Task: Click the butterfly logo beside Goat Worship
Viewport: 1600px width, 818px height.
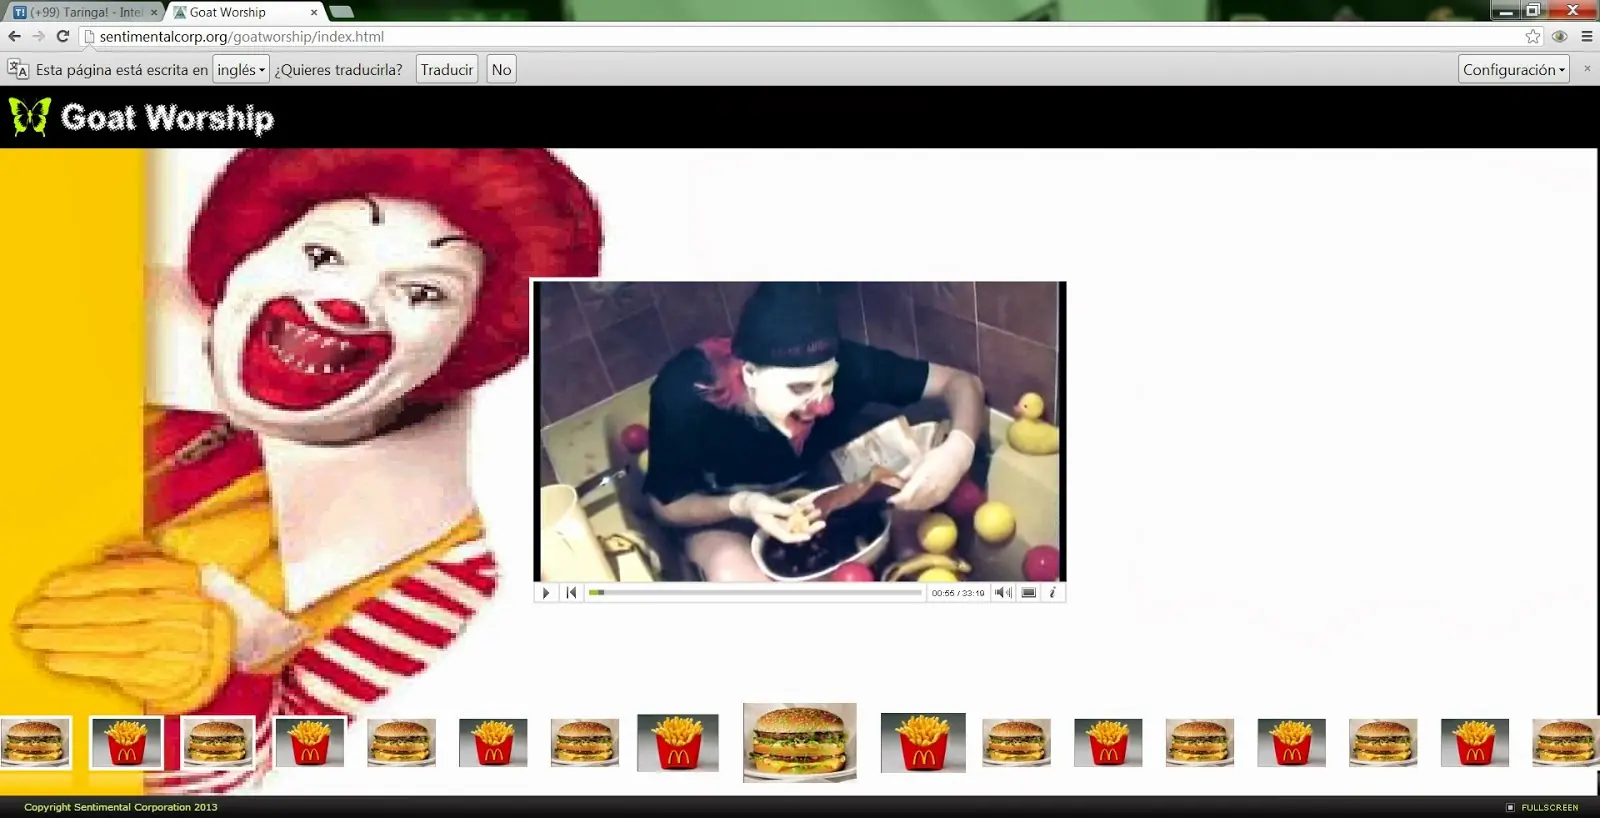Action: coord(30,117)
